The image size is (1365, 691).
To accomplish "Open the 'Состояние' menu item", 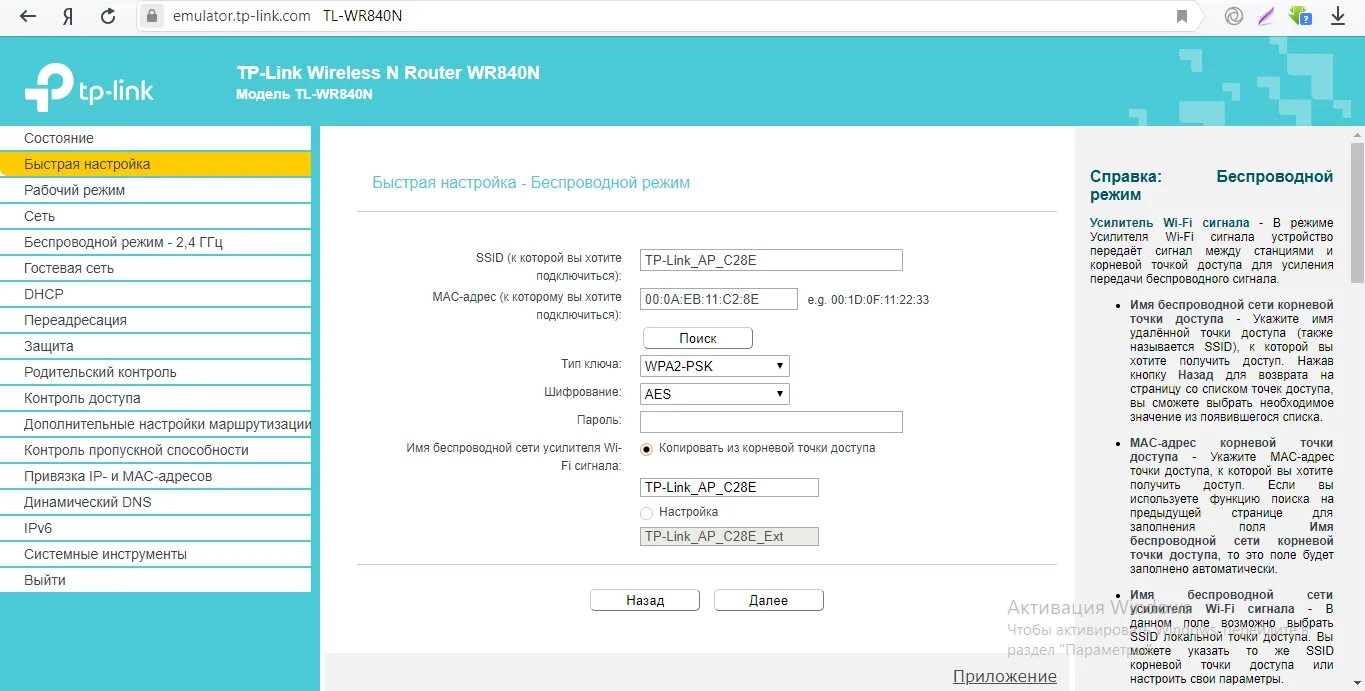I will [155, 138].
